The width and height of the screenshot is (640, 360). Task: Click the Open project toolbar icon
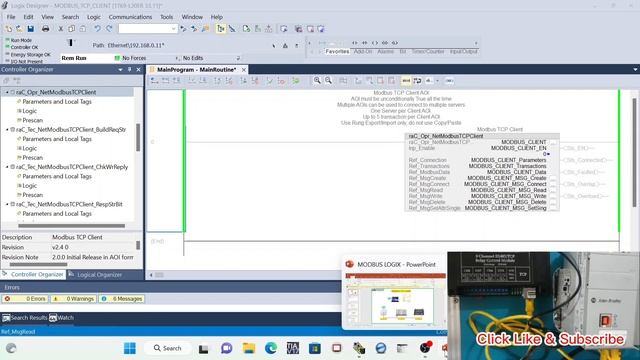[19, 29]
